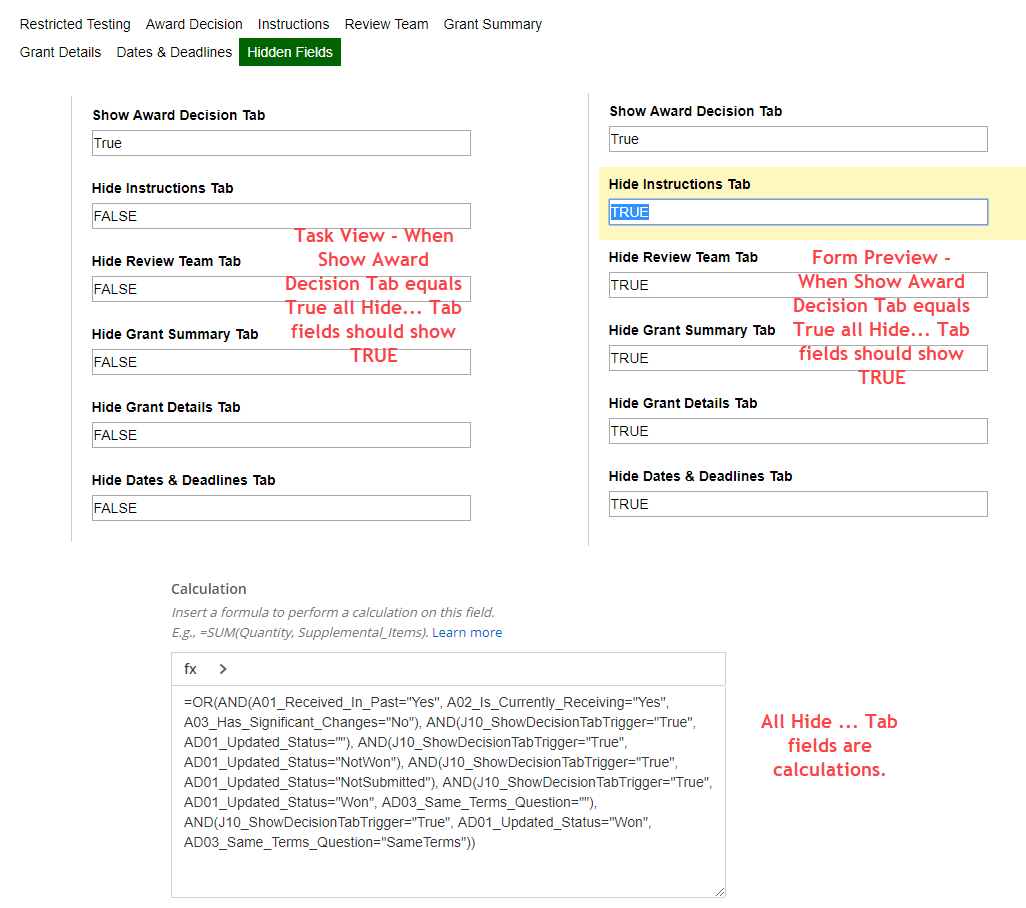Select the green Hidden Fields tab
Image resolution: width=1026 pixels, height=908 pixels.
pos(290,52)
